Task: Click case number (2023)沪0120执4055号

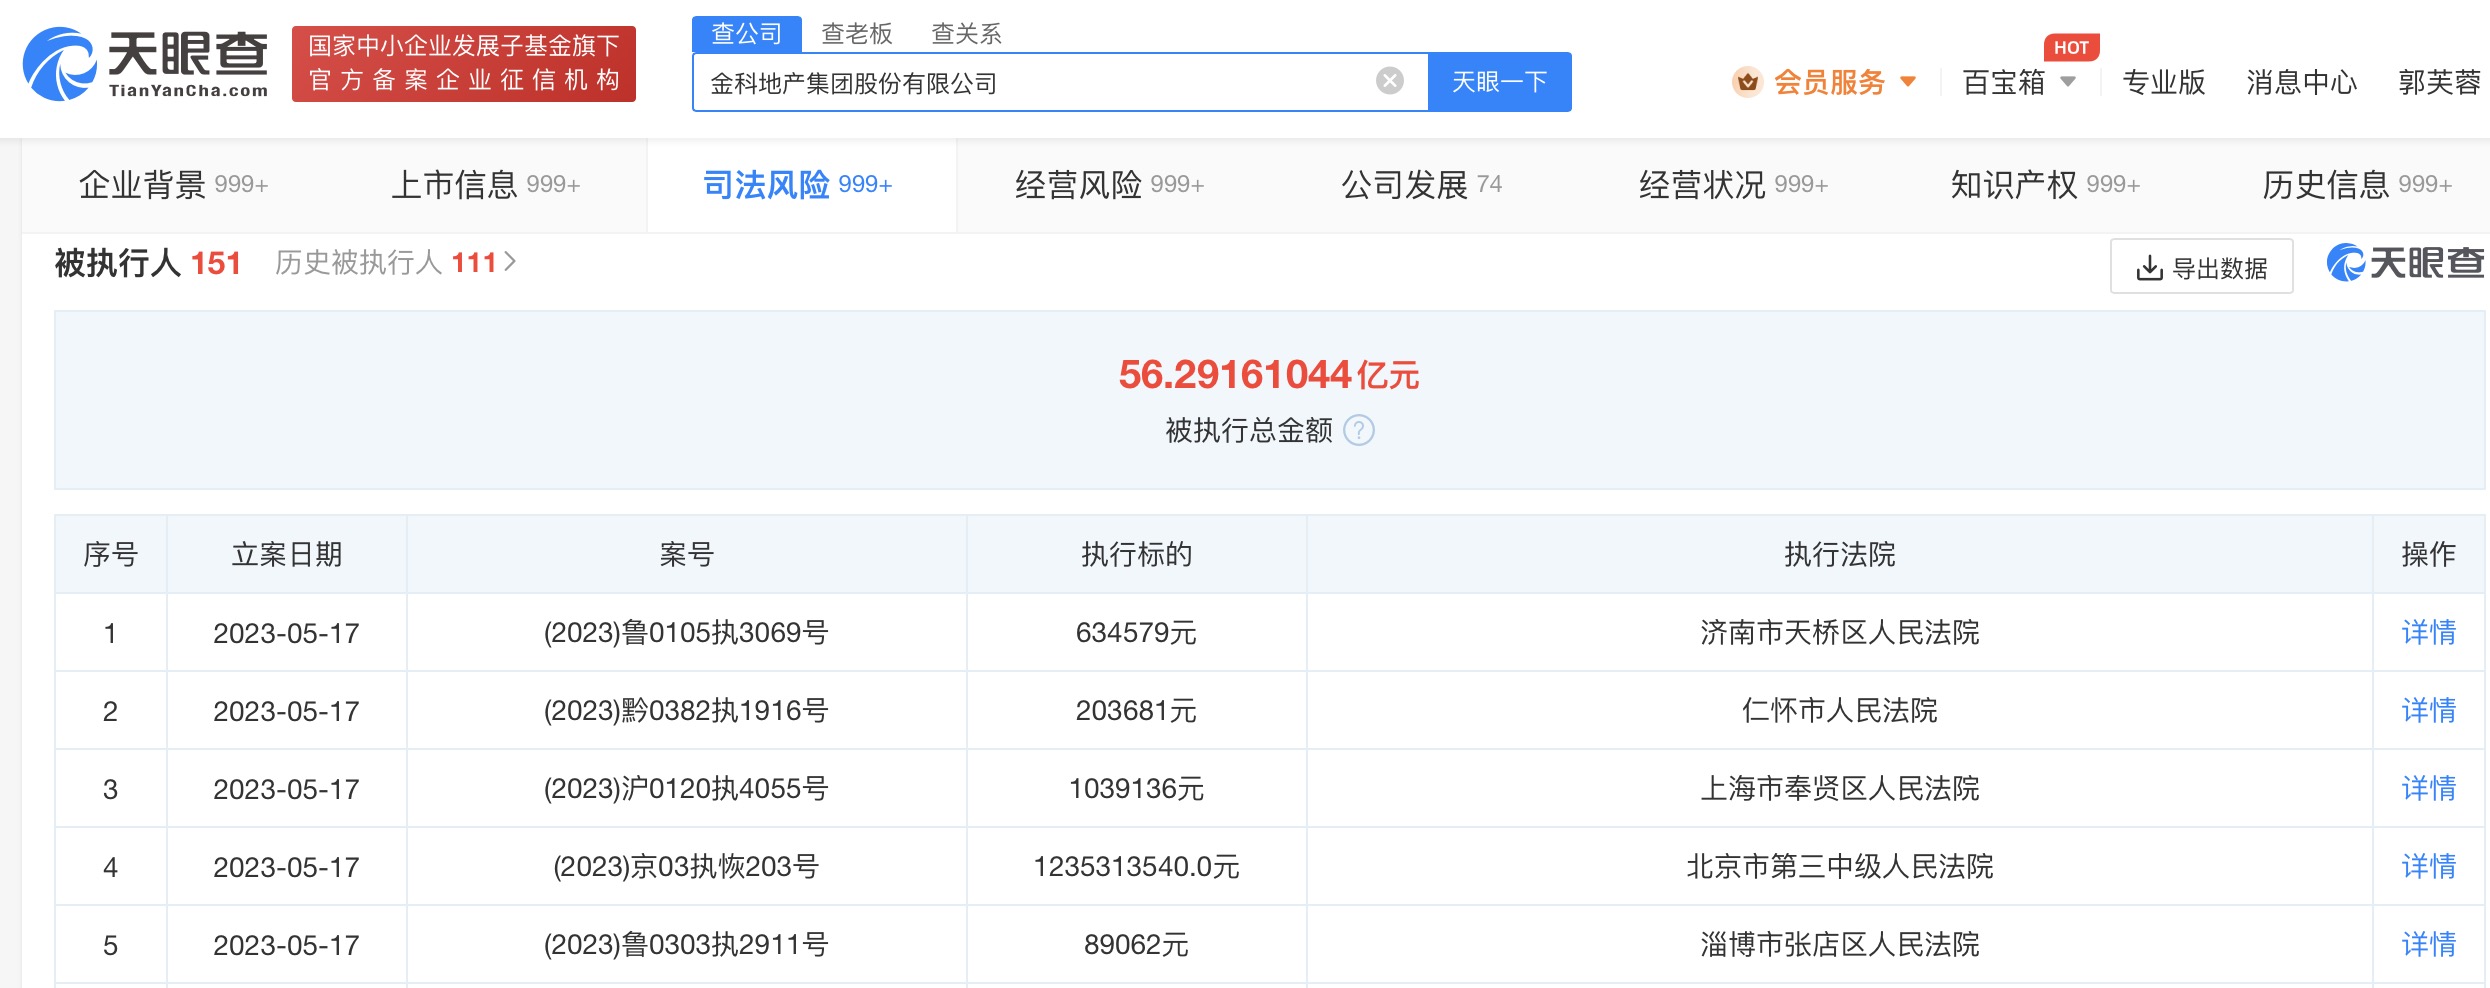Action: 686,788
